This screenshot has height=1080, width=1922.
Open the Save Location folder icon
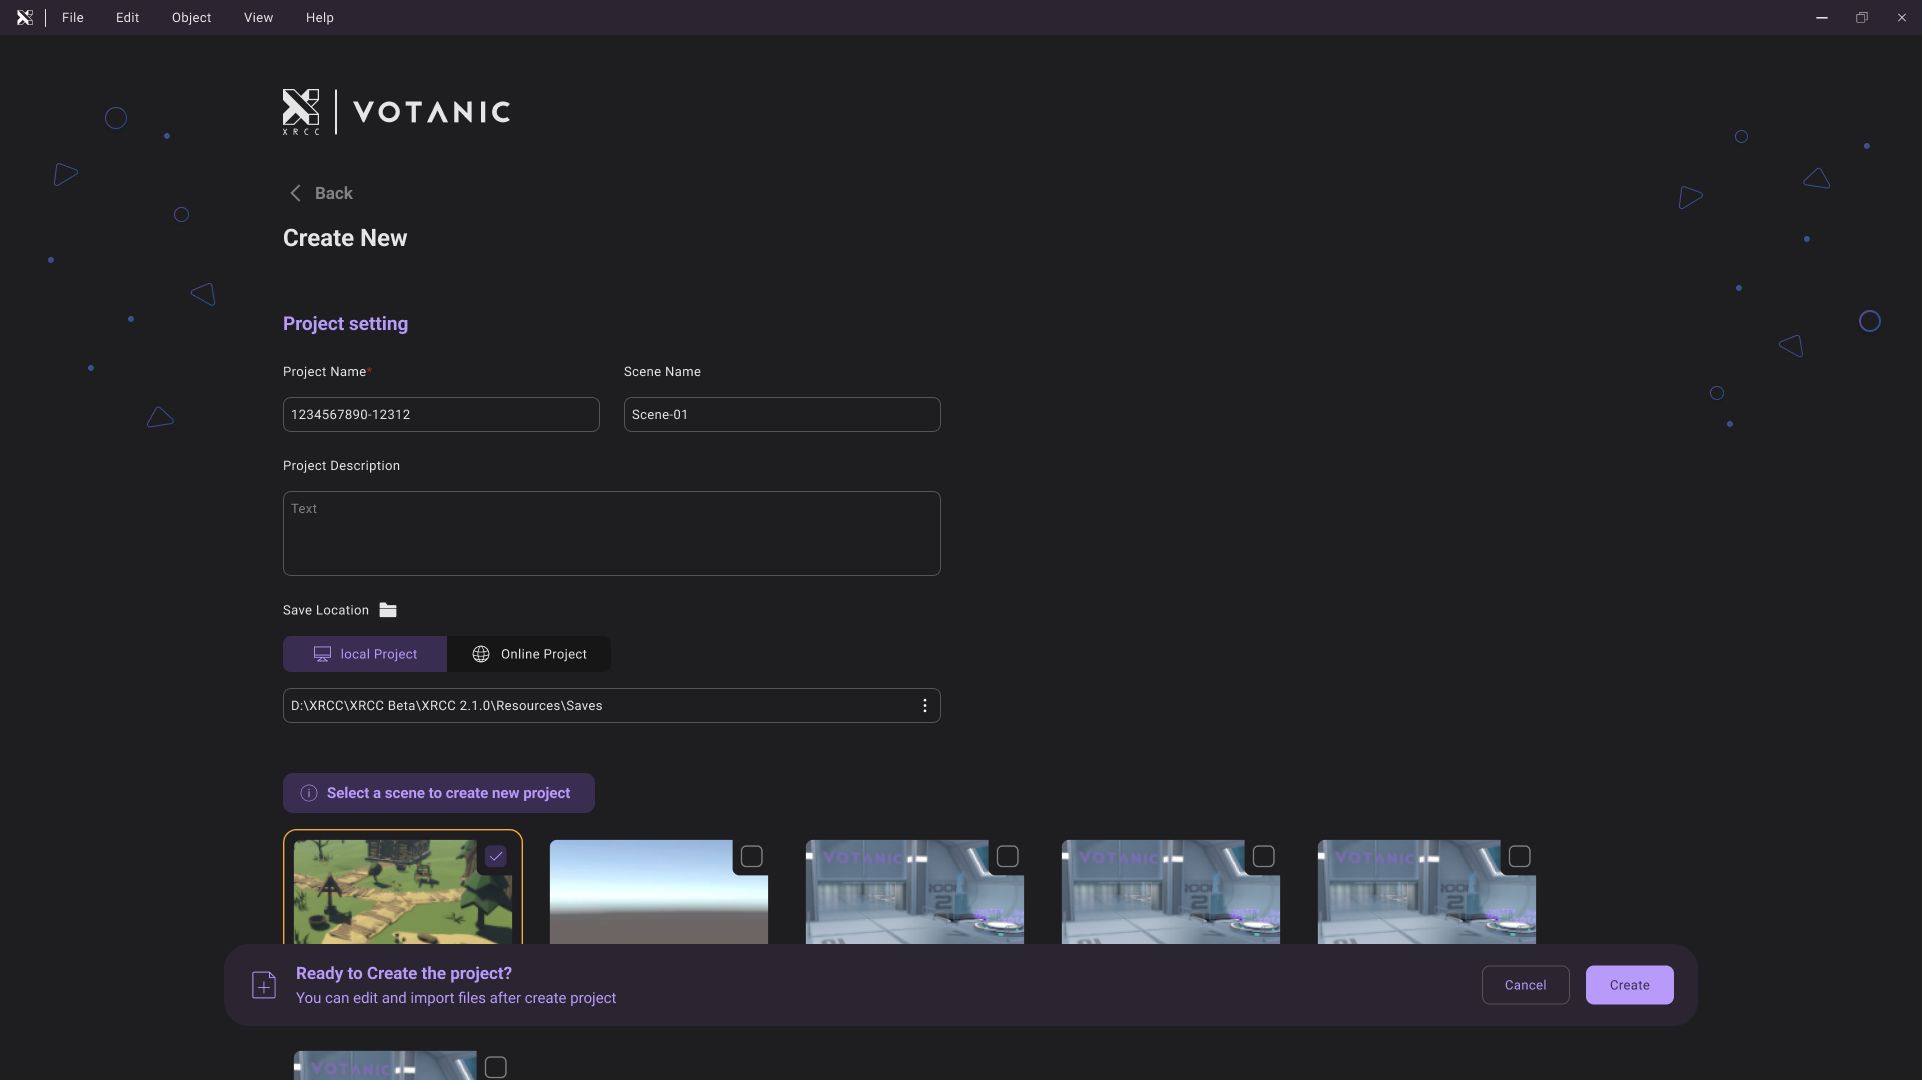coord(388,610)
